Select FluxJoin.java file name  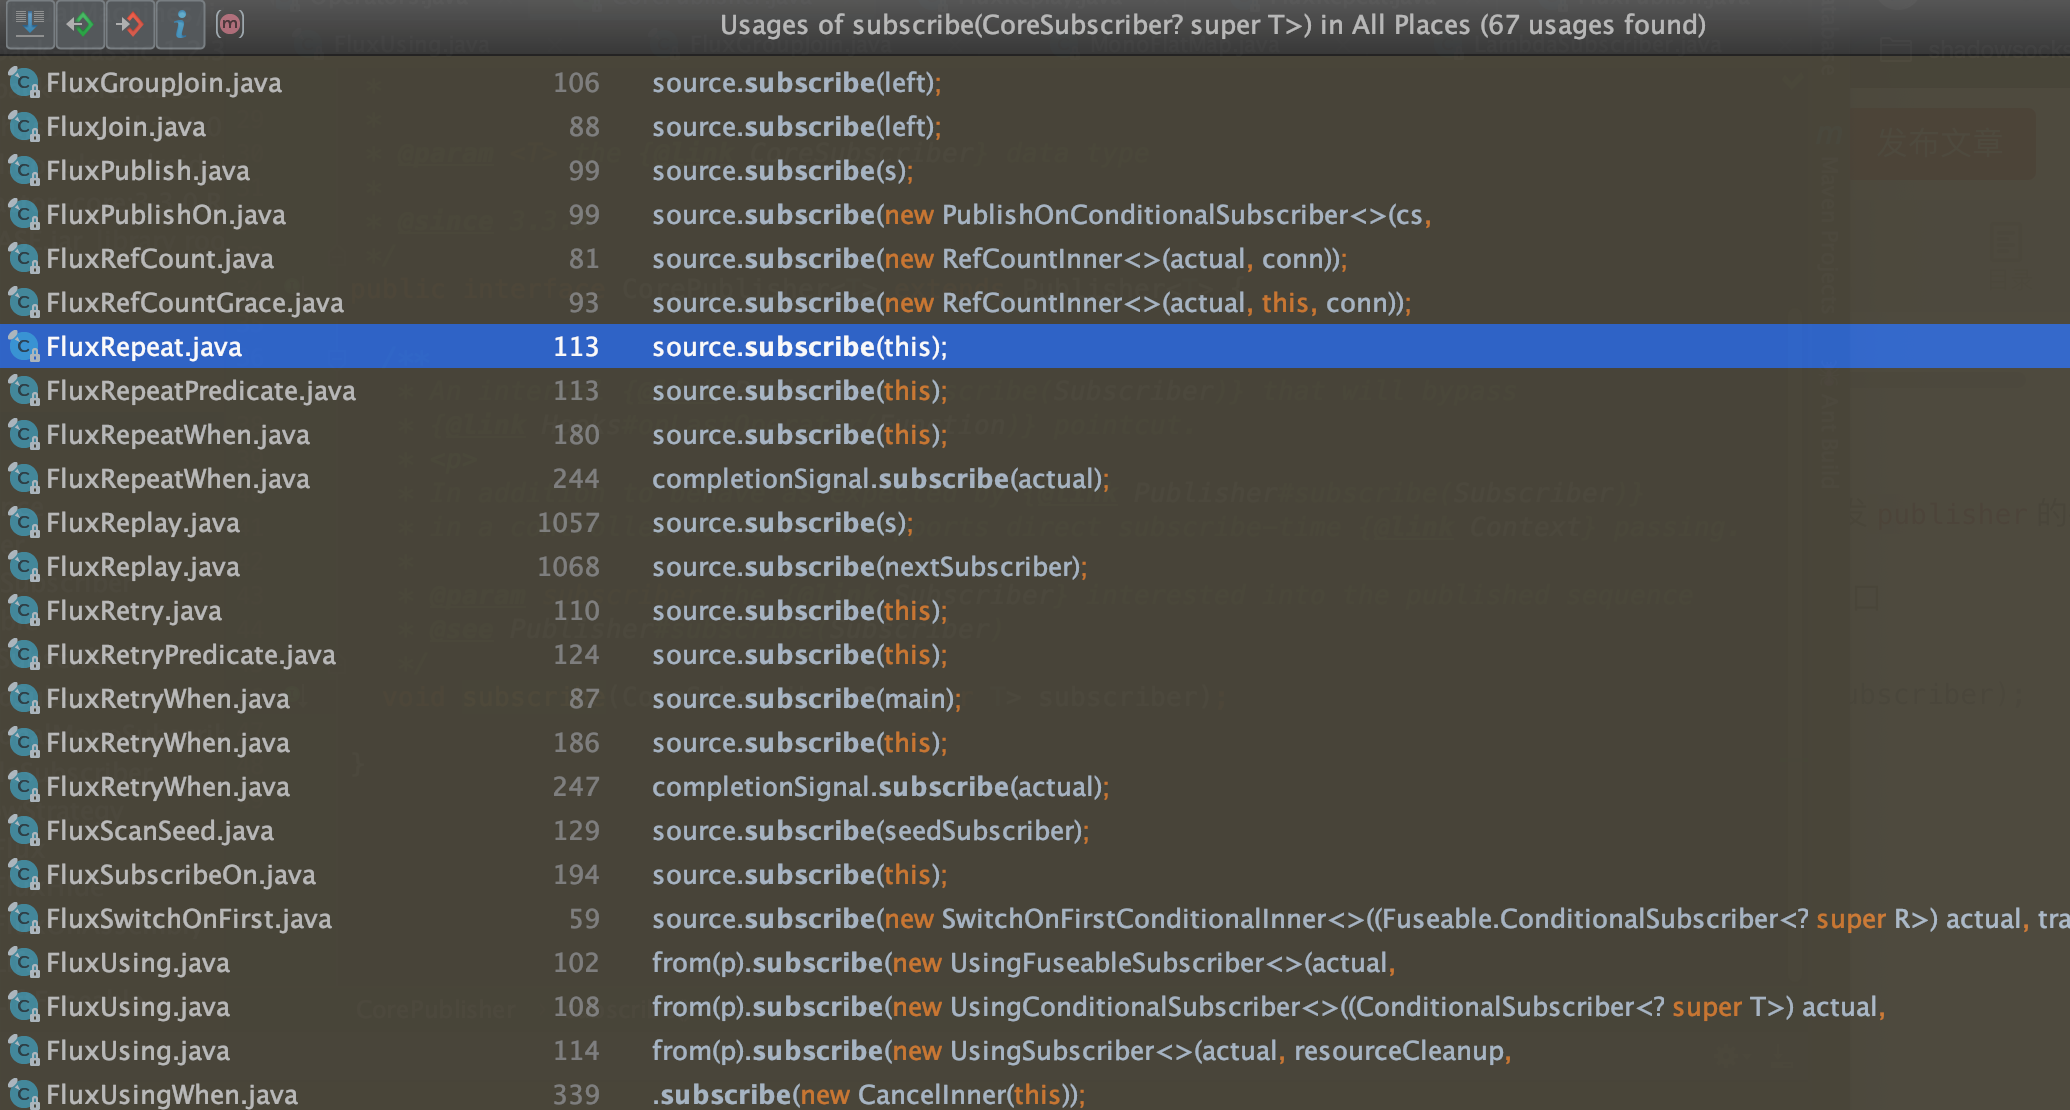click(126, 127)
